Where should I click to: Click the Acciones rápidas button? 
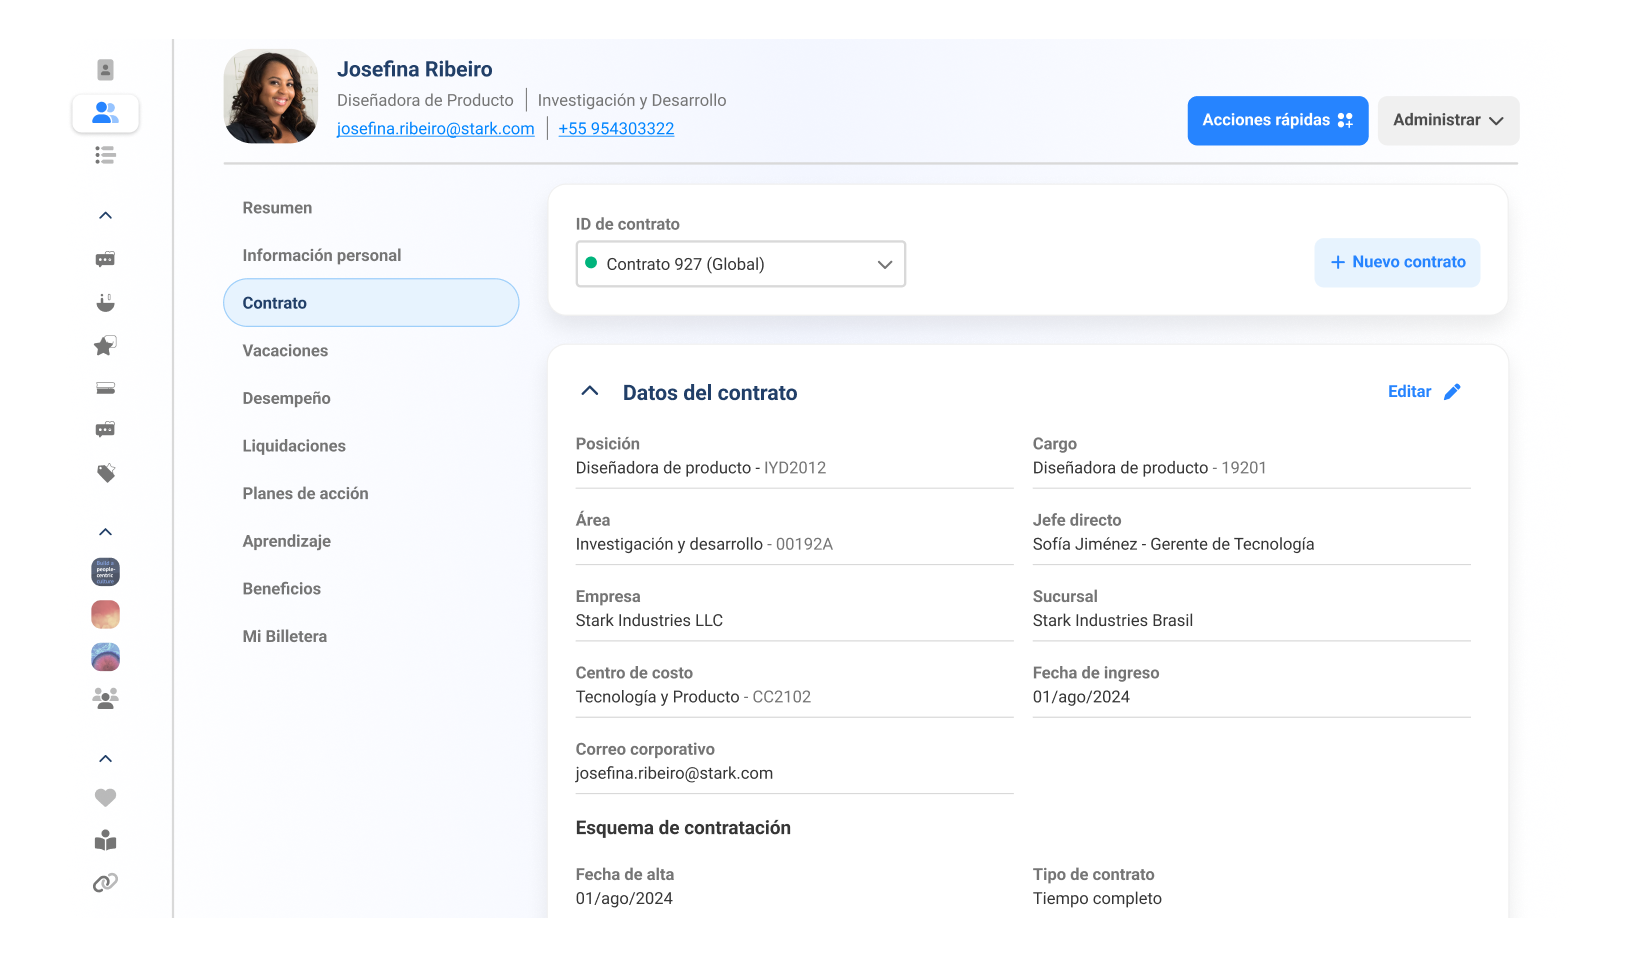[x=1277, y=121]
